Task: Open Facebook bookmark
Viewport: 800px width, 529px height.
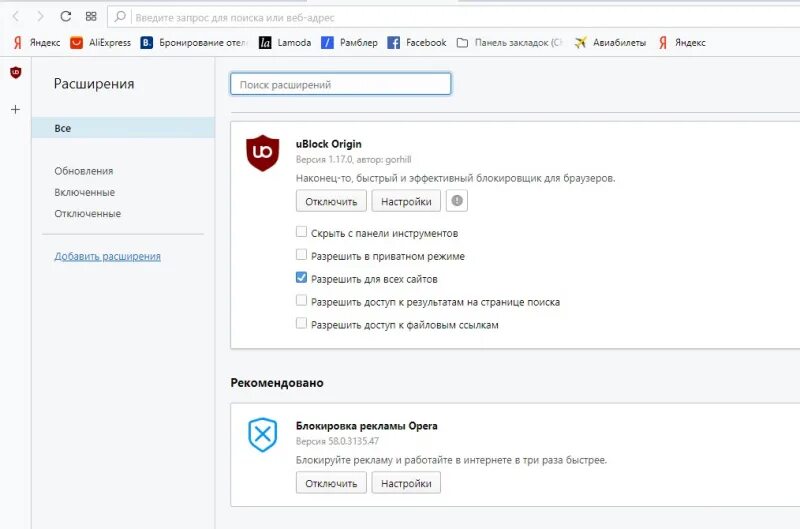Action: click(417, 43)
